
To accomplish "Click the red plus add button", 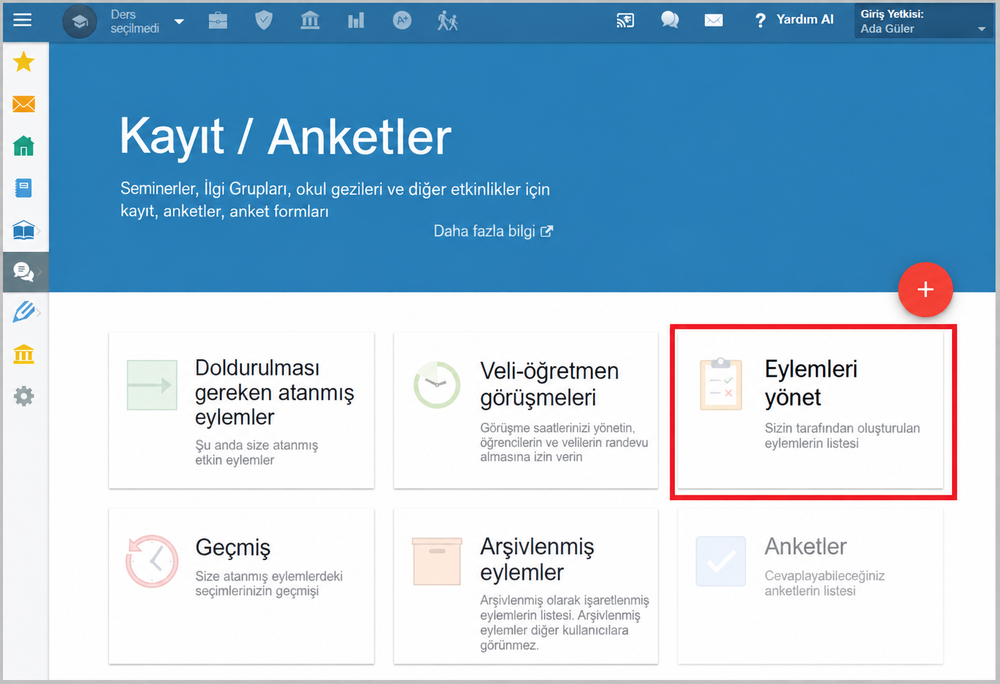I will (x=925, y=289).
